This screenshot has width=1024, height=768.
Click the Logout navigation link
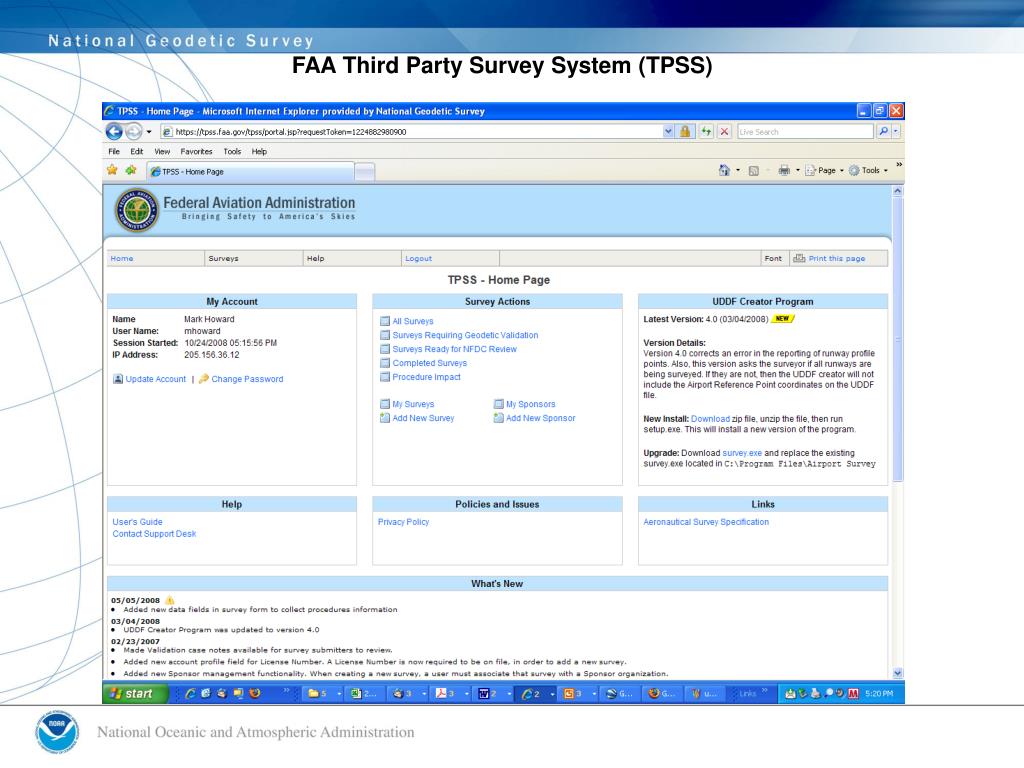pos(419,259)
